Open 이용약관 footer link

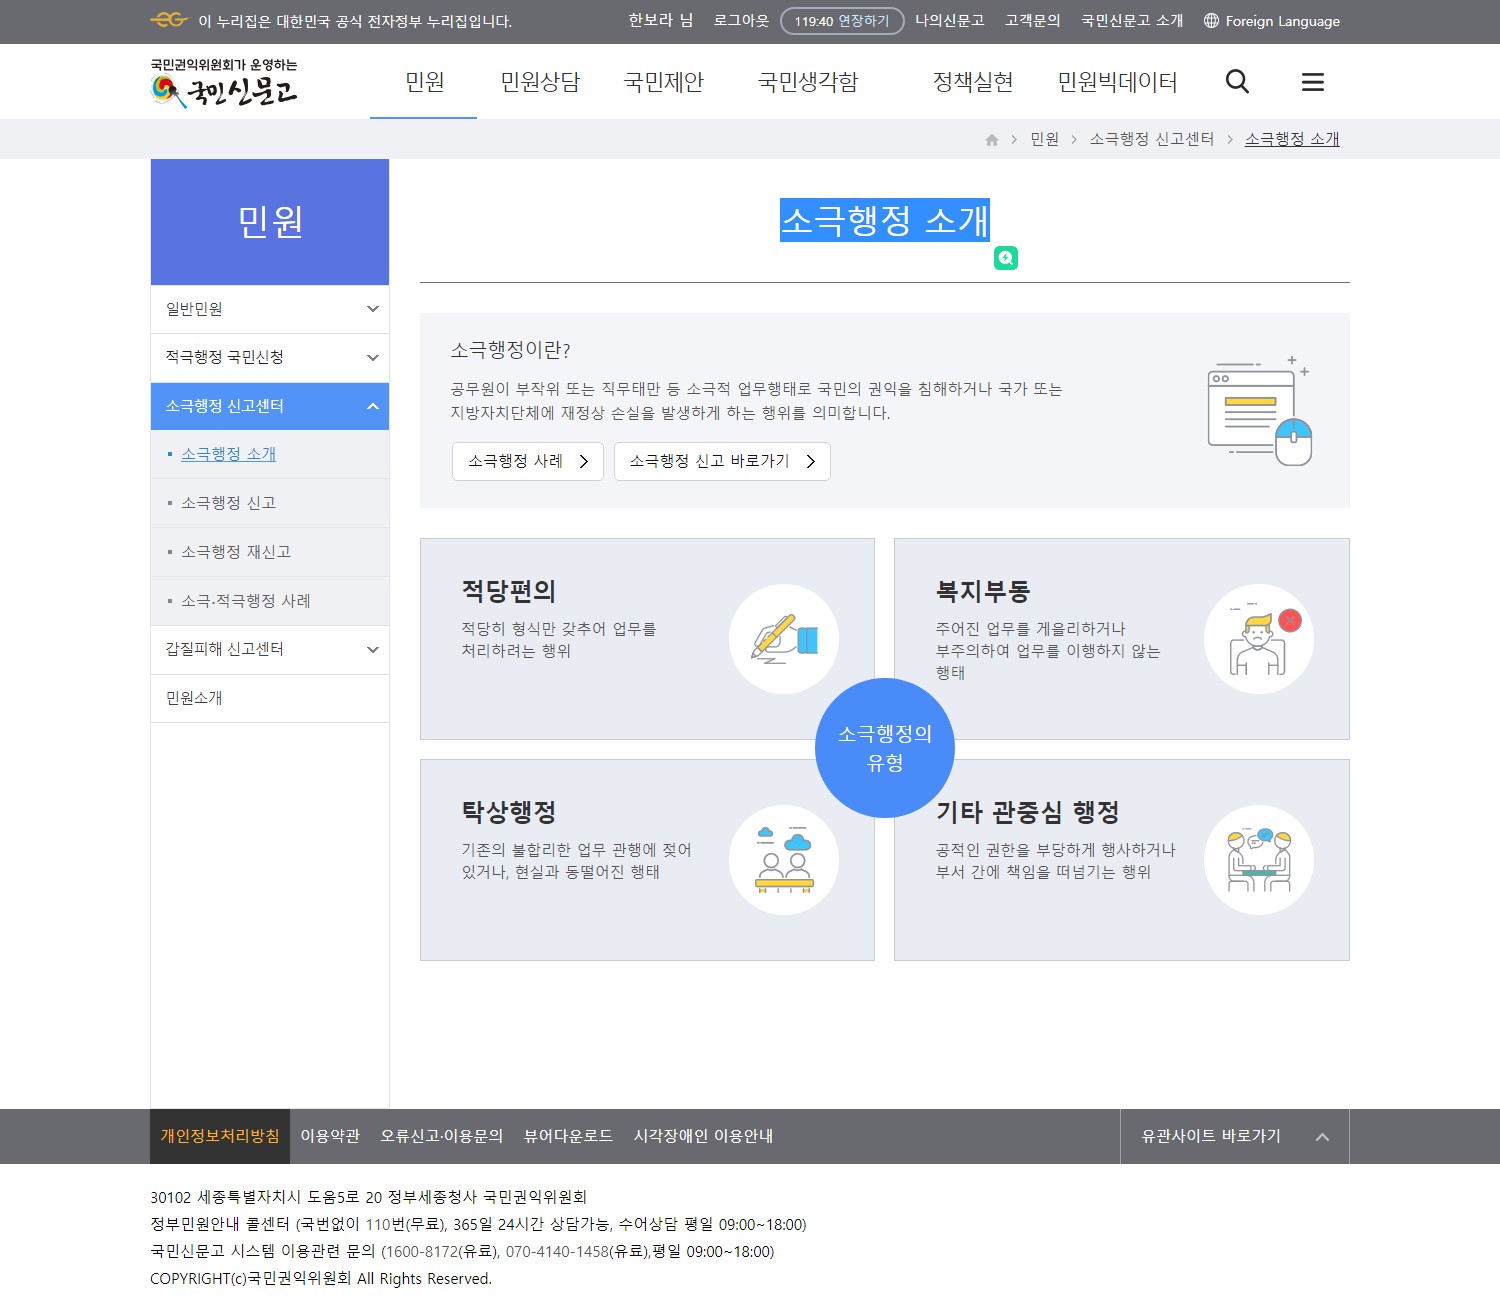click(x=330, y=1136)
